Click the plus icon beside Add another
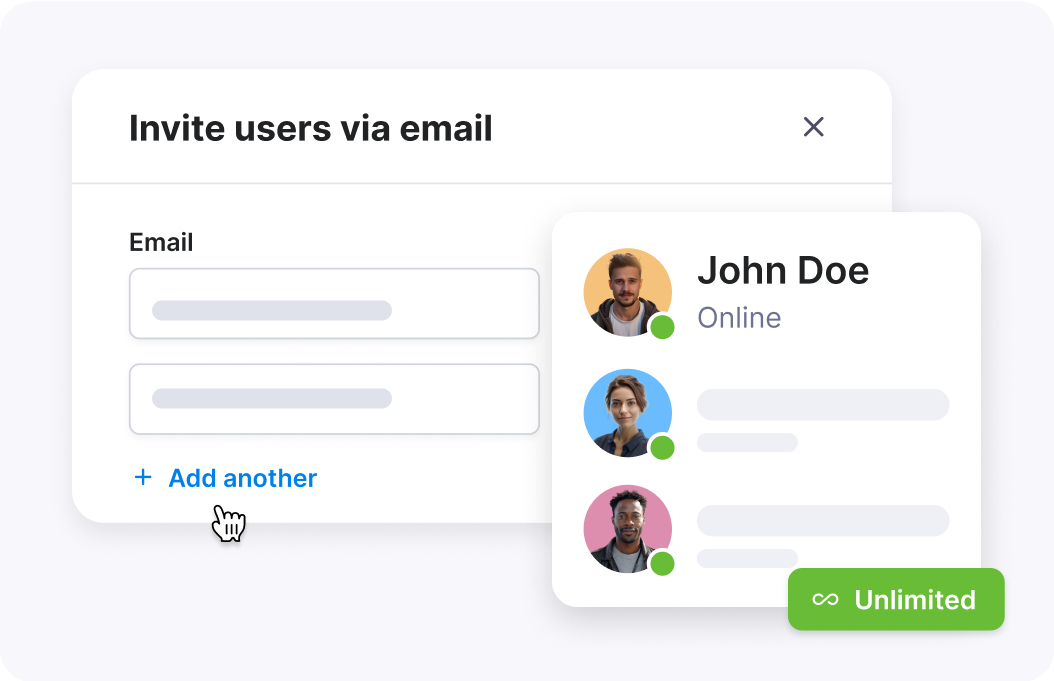This screenshot has height=681, width=1054. point(143,478)
